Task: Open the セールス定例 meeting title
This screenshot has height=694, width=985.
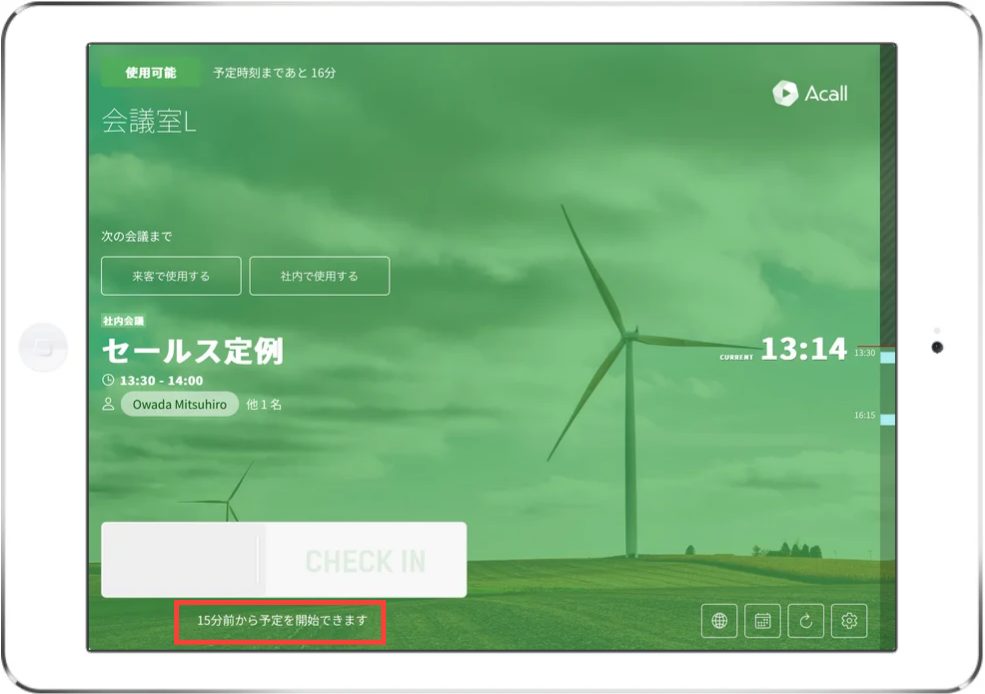Action: (193, 351)
